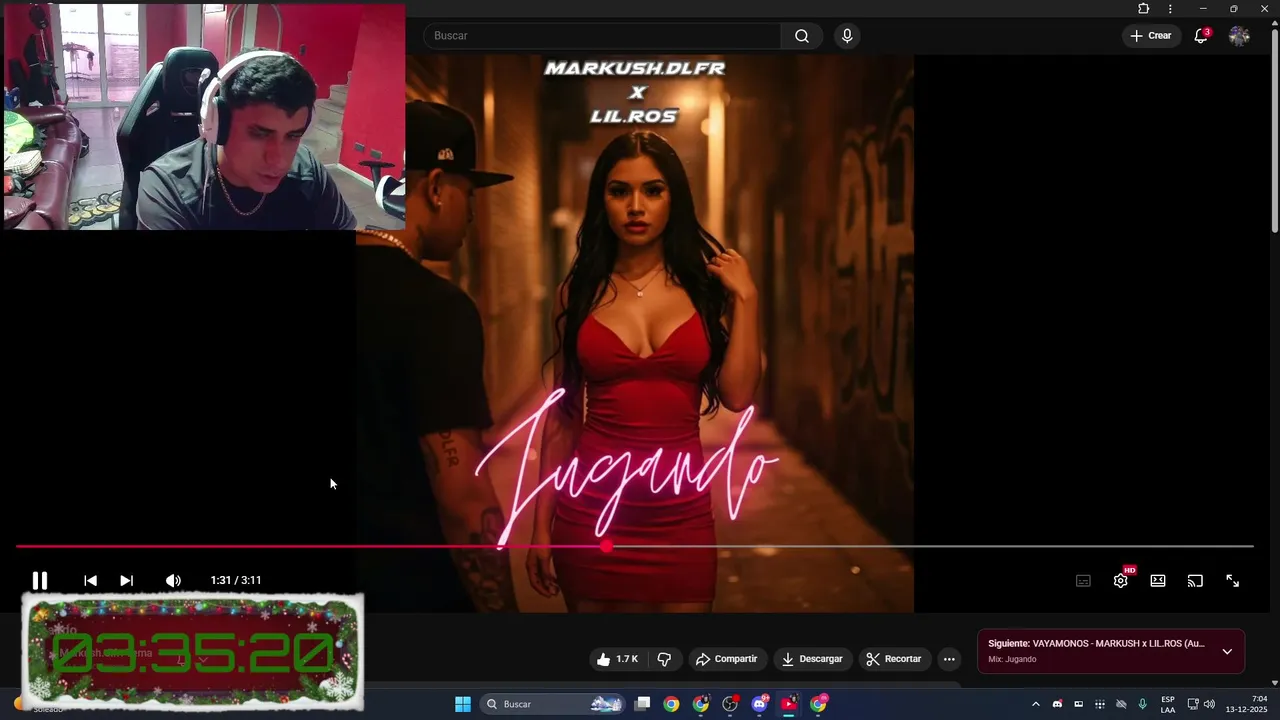1280x720 pixels.
Task: Like the video with 1.7 K likes
Action: point(618,659)
